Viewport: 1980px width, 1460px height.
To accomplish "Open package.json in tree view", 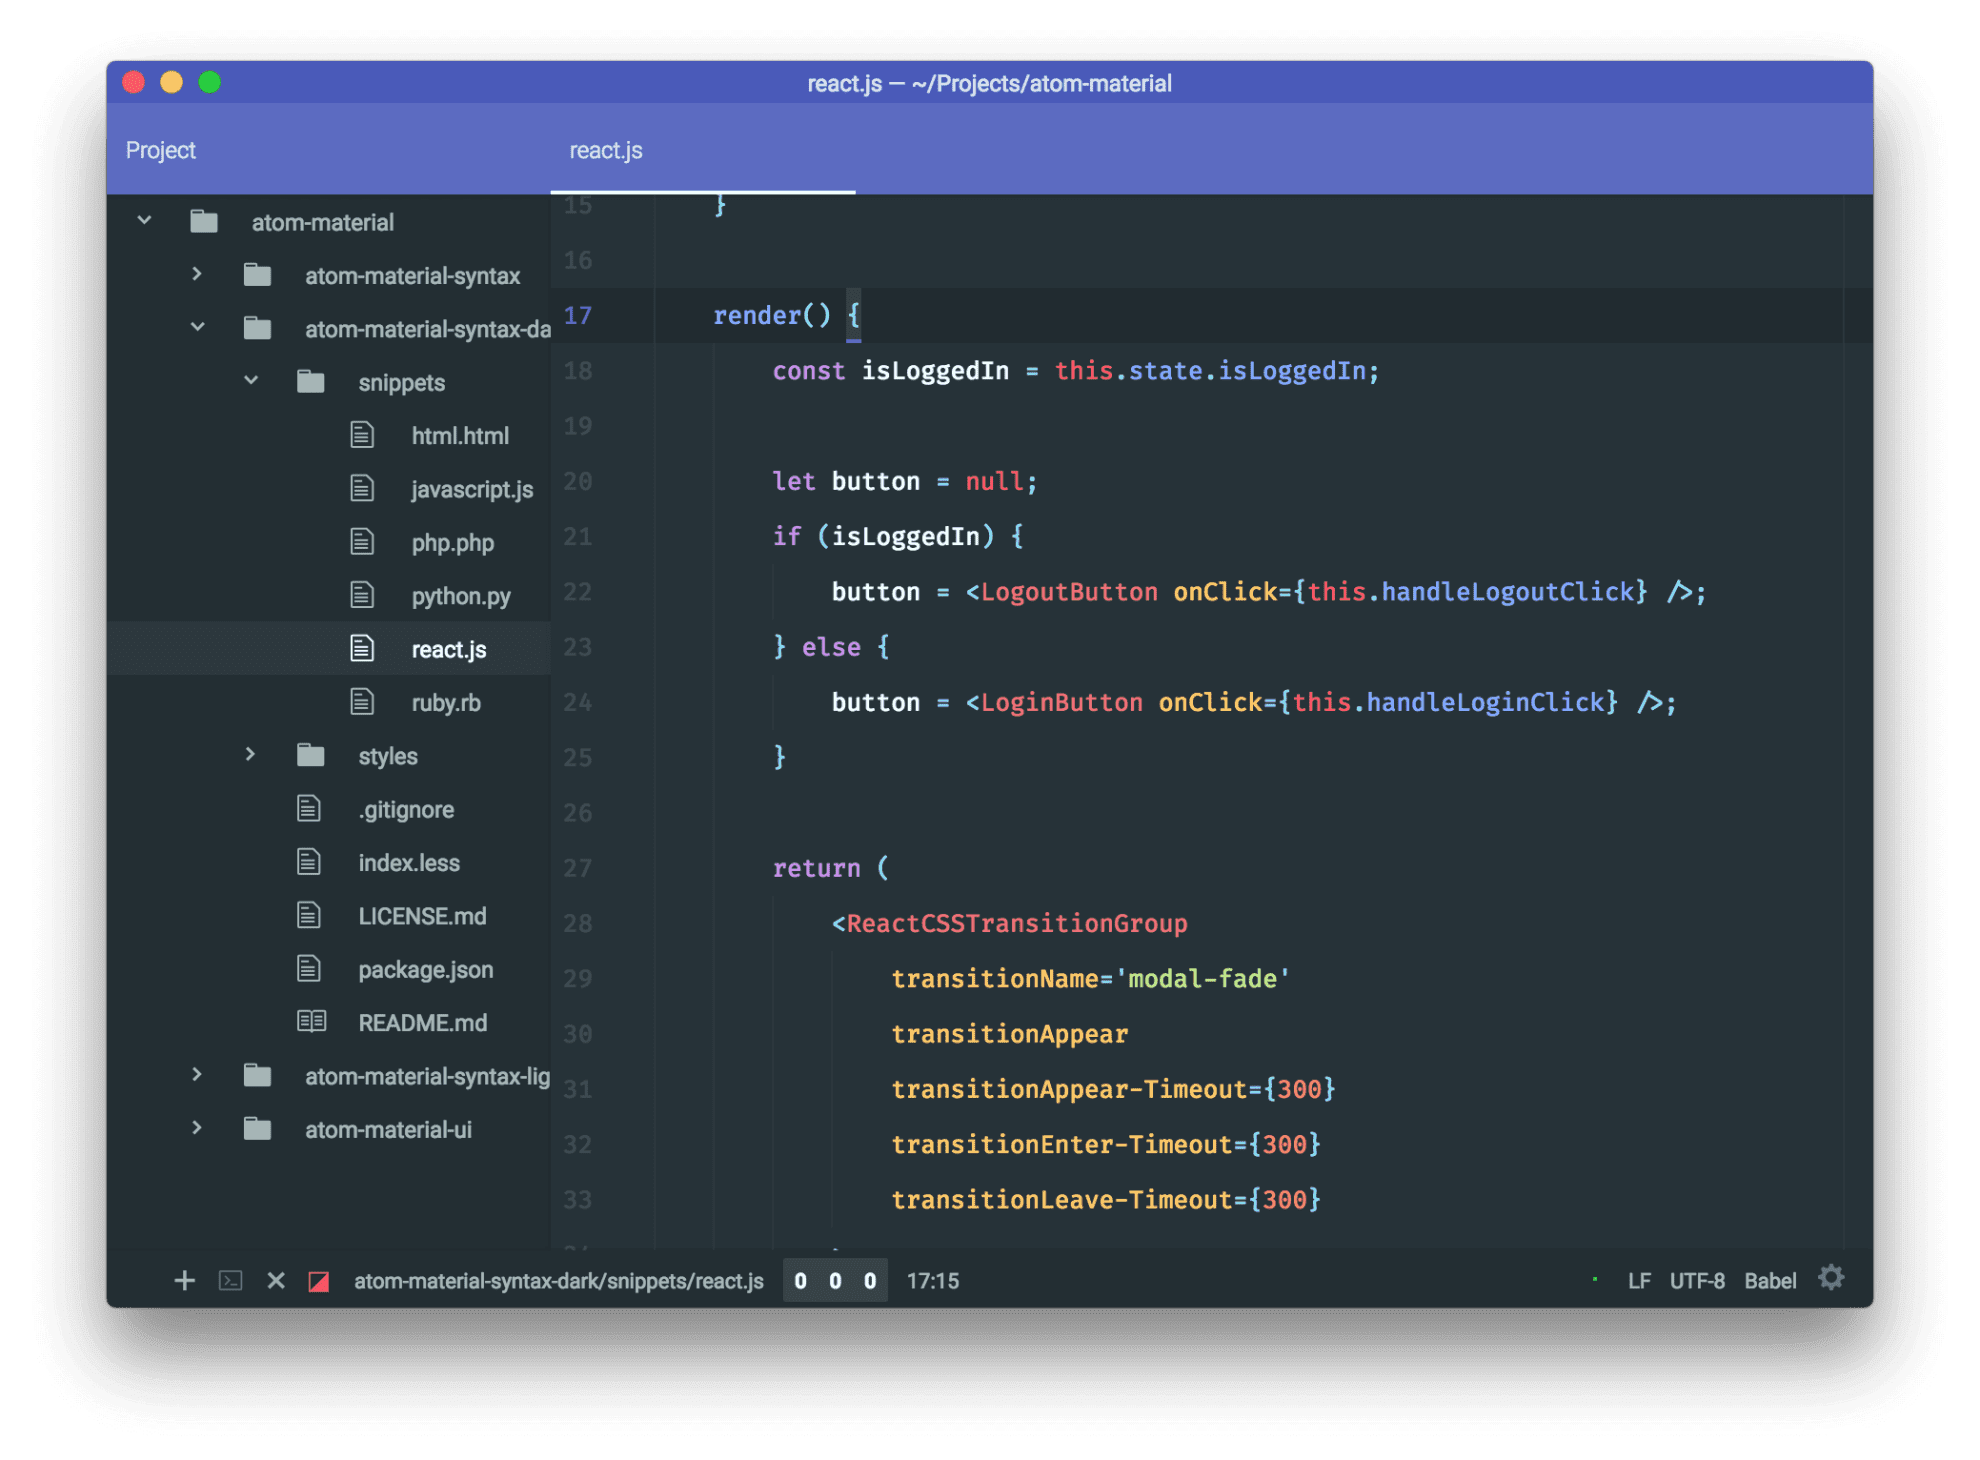I will [425, 969].
